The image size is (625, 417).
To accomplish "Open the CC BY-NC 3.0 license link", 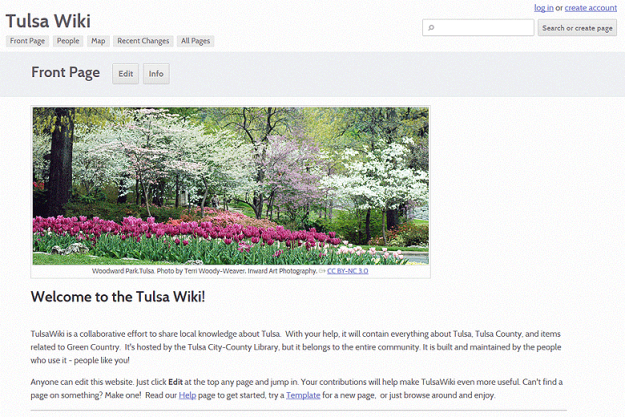I will (348, 271).
